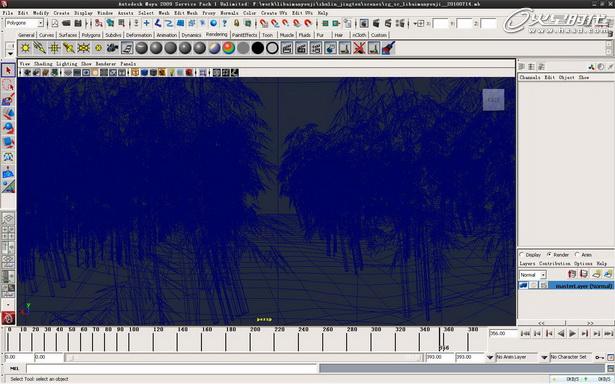Screen dimensions: 615x384
Task: Switch to the Polygons shelf tab
Action: tap(91, 35)
